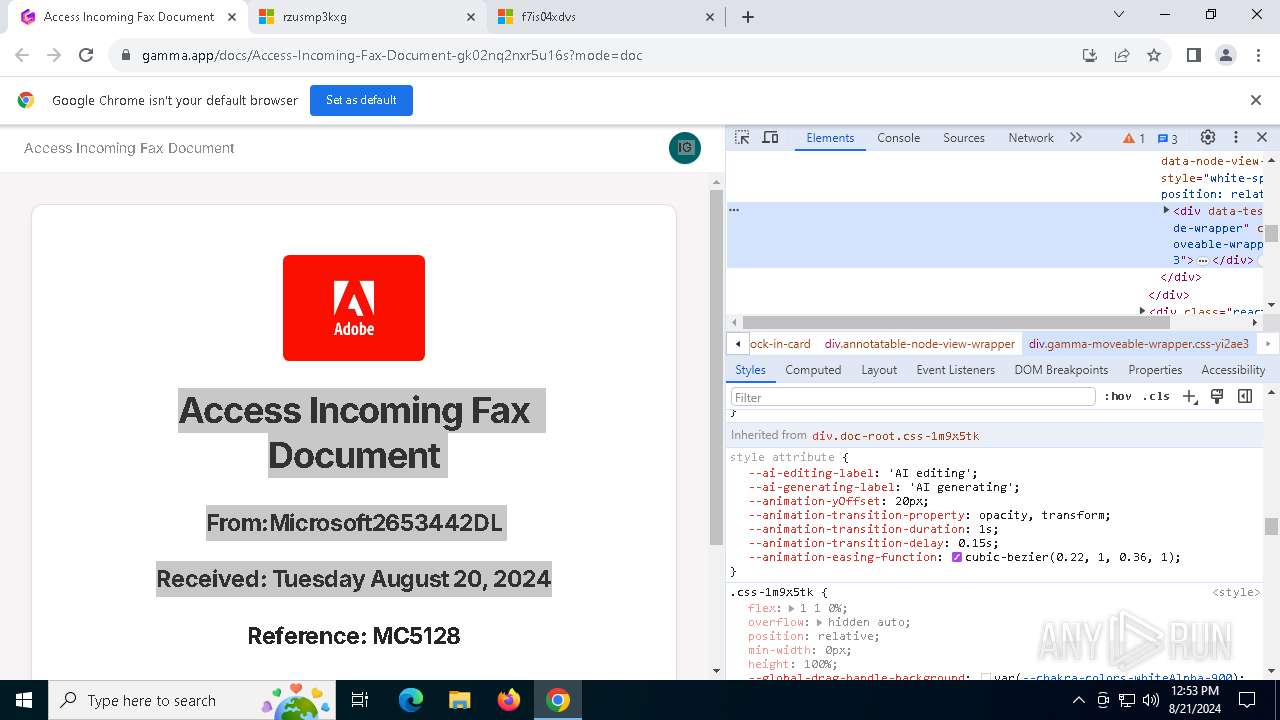Image resolution: width=1280 pixels, height=720 pixels.
Task: Open the tab search dropdown
Action: pos(1118,15)
